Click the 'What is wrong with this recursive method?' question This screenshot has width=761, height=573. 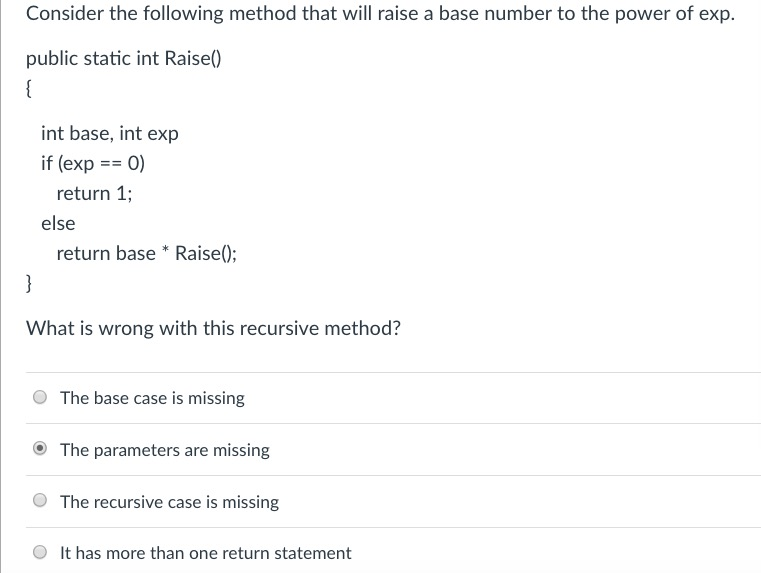point(213,327)
